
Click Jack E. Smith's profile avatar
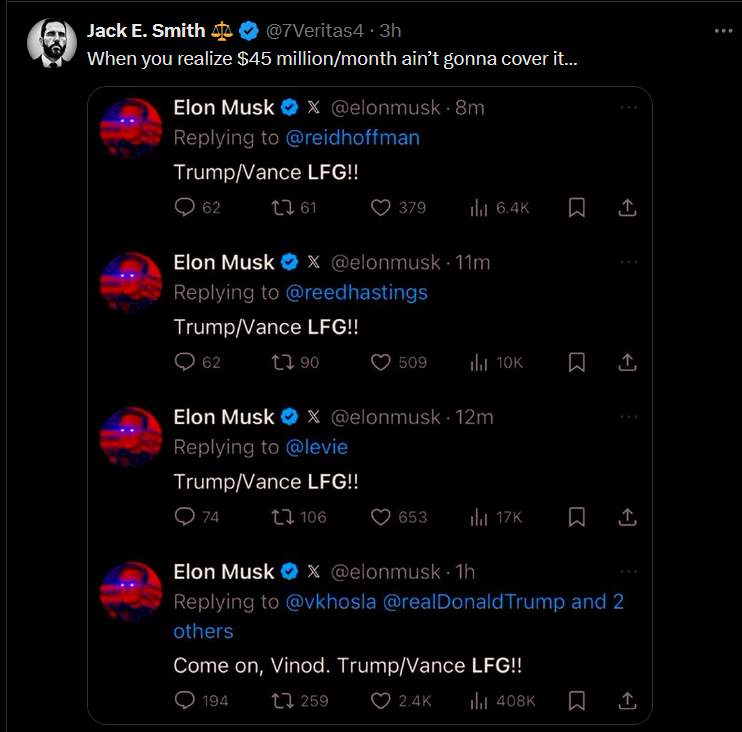(52, 44)
